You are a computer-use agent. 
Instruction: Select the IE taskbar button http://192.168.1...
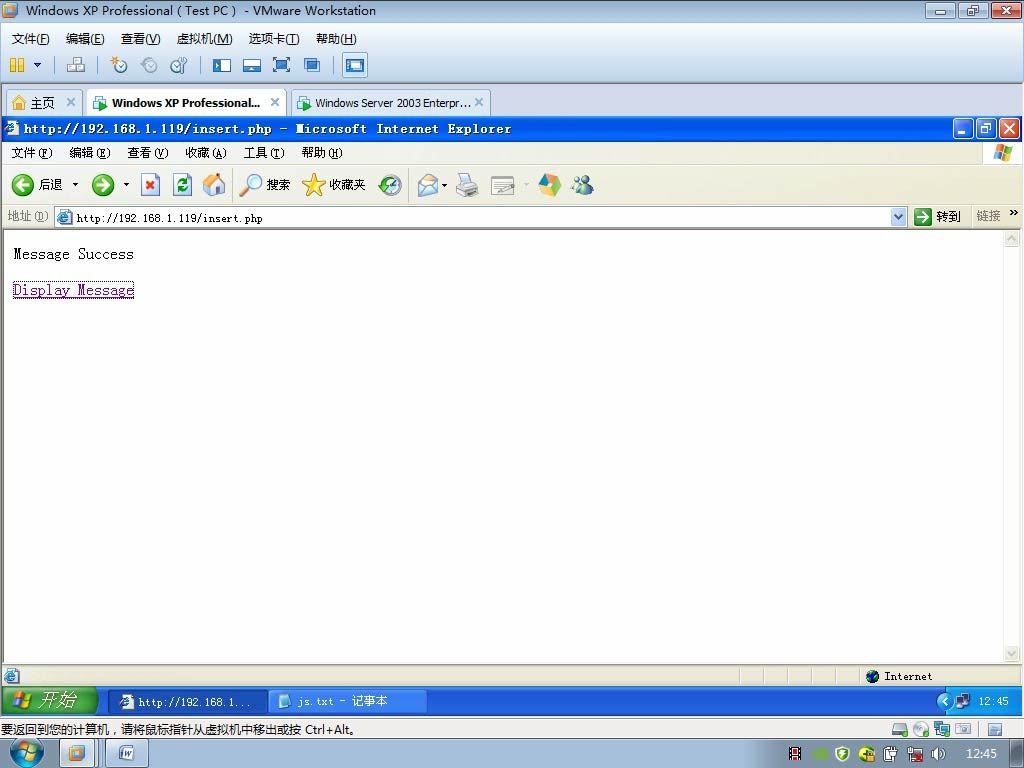[187, 701]
